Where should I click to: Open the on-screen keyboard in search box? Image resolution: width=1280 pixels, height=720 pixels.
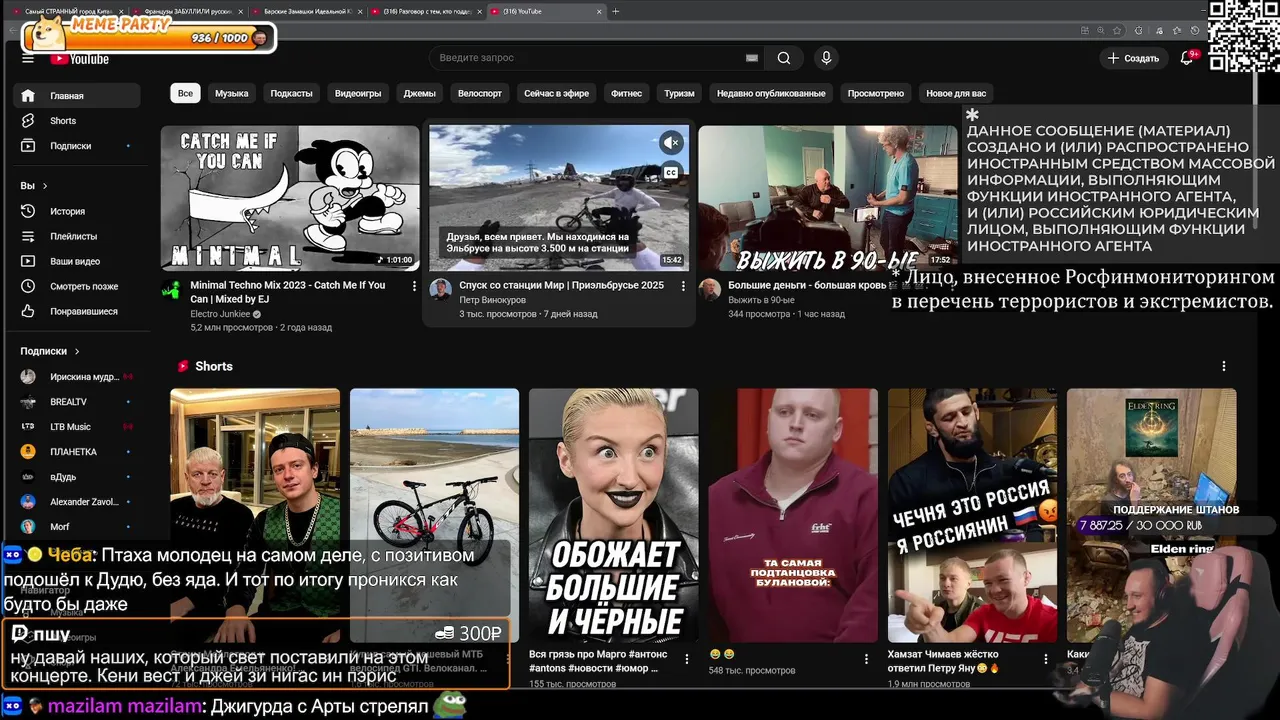[x=752, y=58]
